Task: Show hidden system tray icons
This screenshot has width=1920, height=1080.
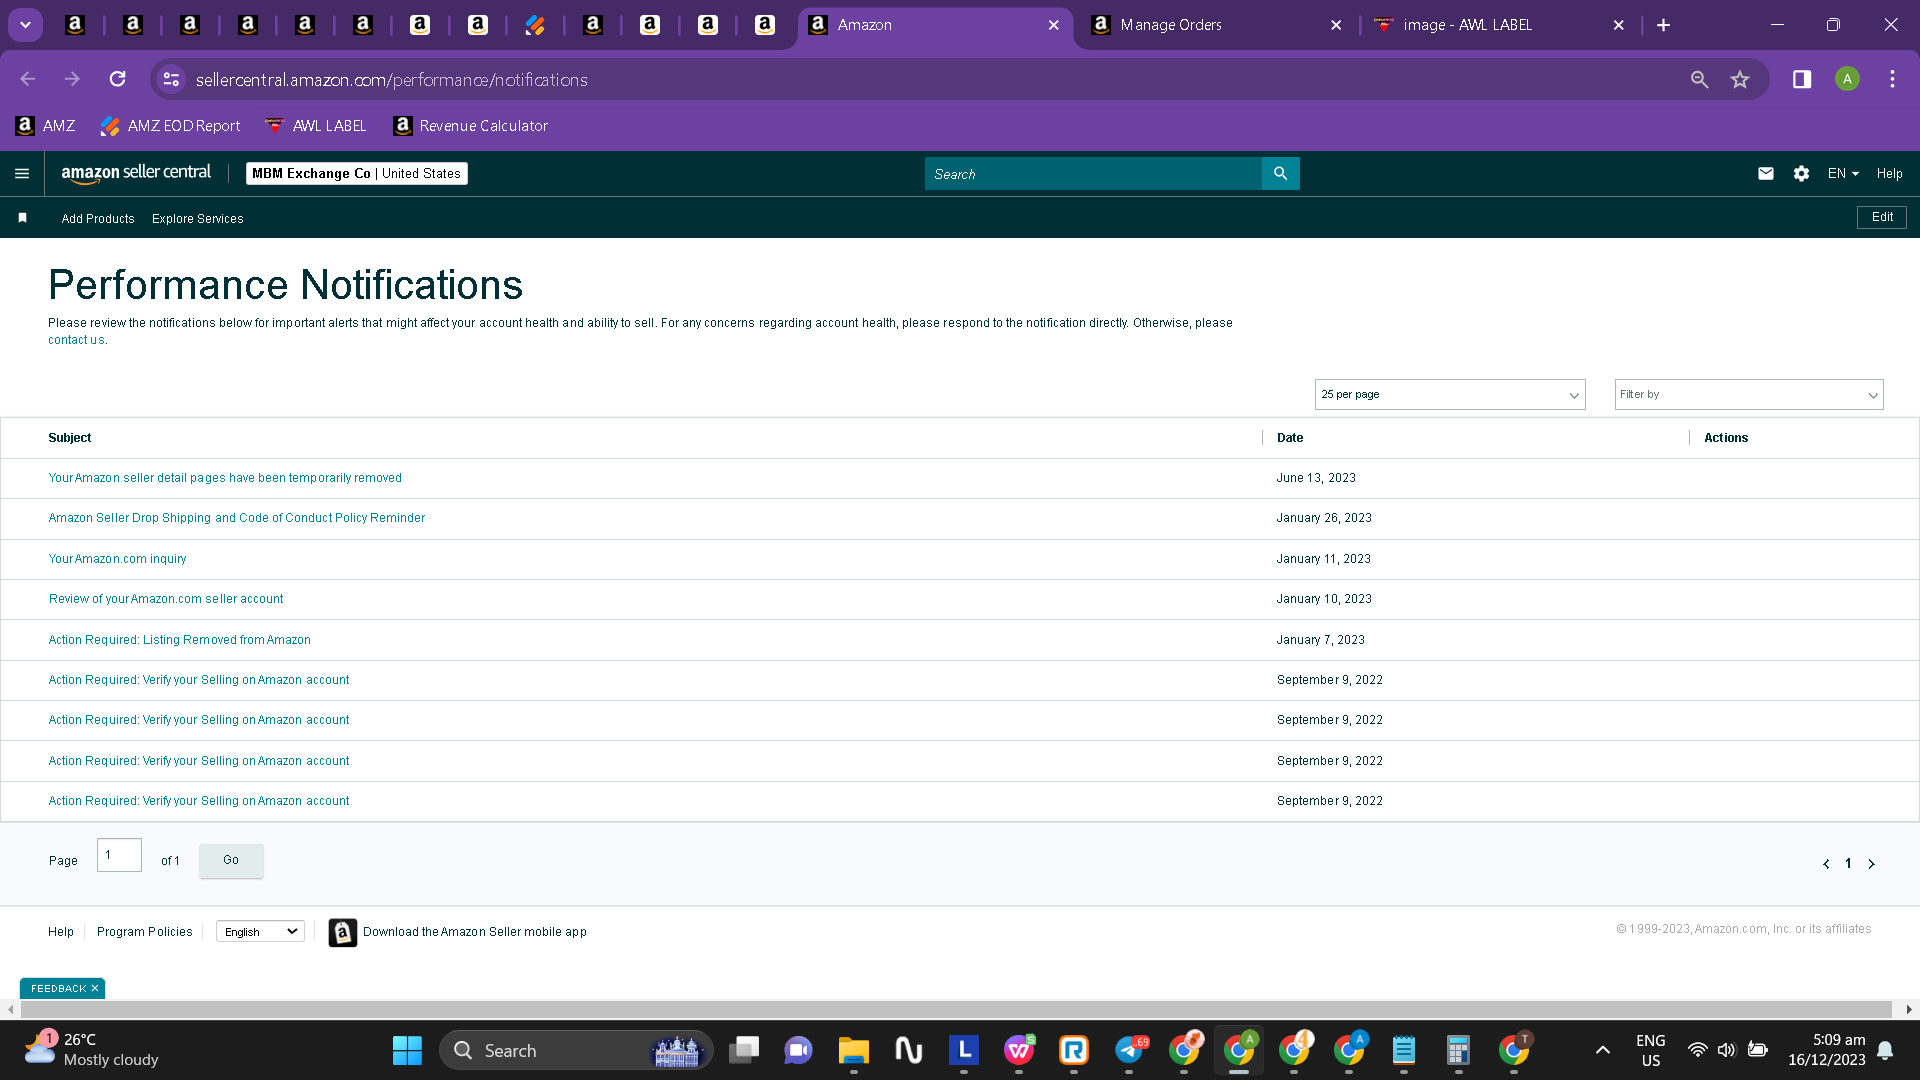Action: 1602,1050
